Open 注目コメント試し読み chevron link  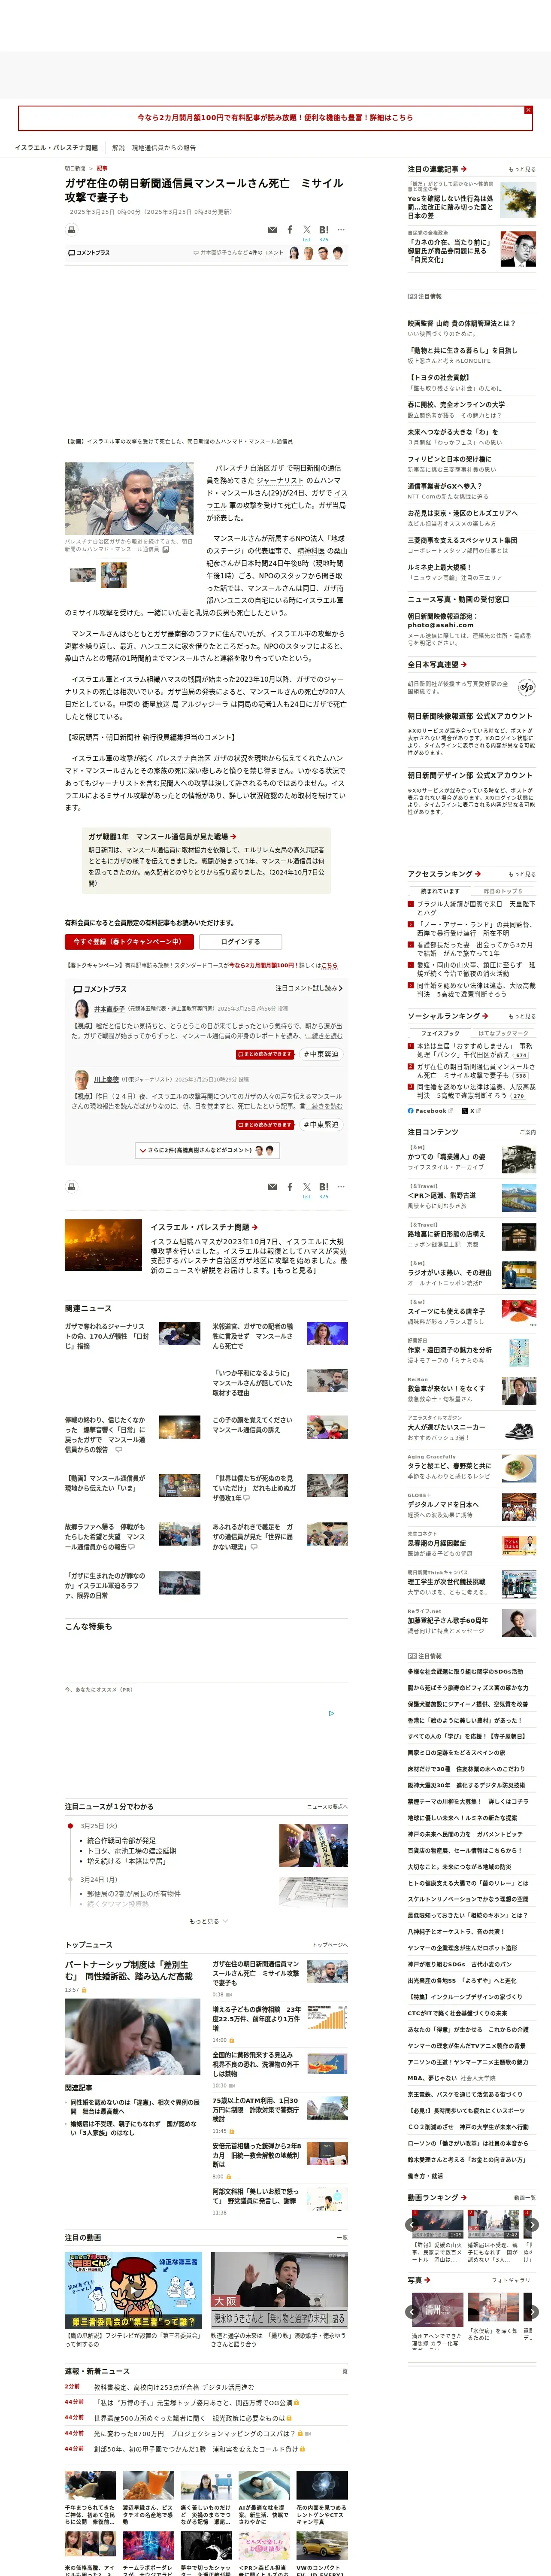click(309, 988)
